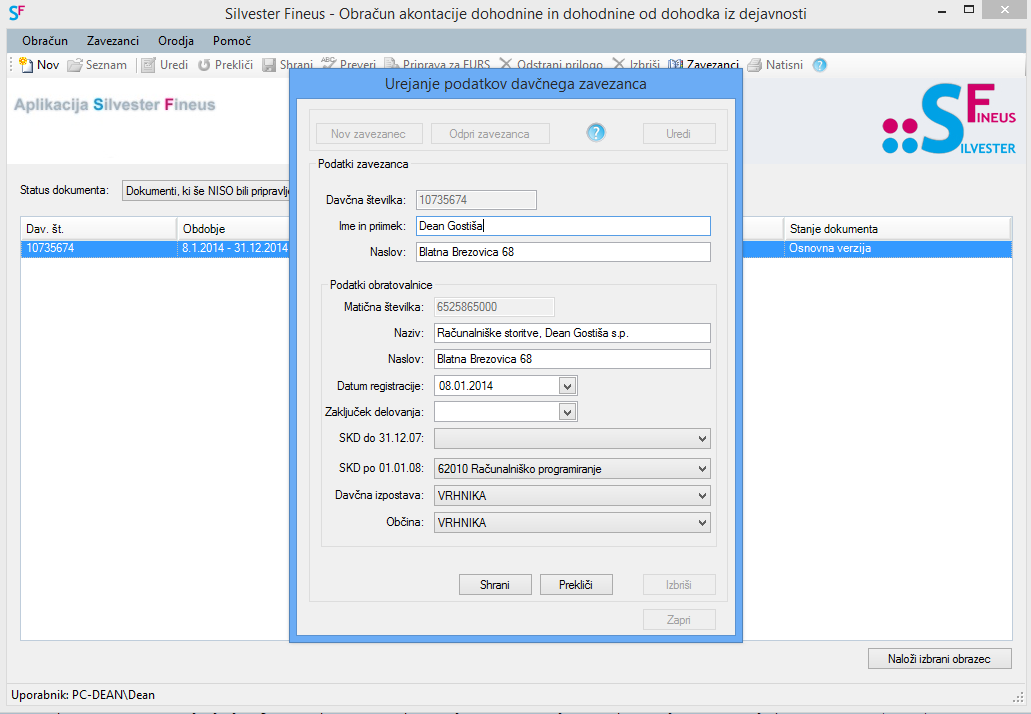
Task: Click the SF application icon in title bar
Action: click(x=16, y=12)
